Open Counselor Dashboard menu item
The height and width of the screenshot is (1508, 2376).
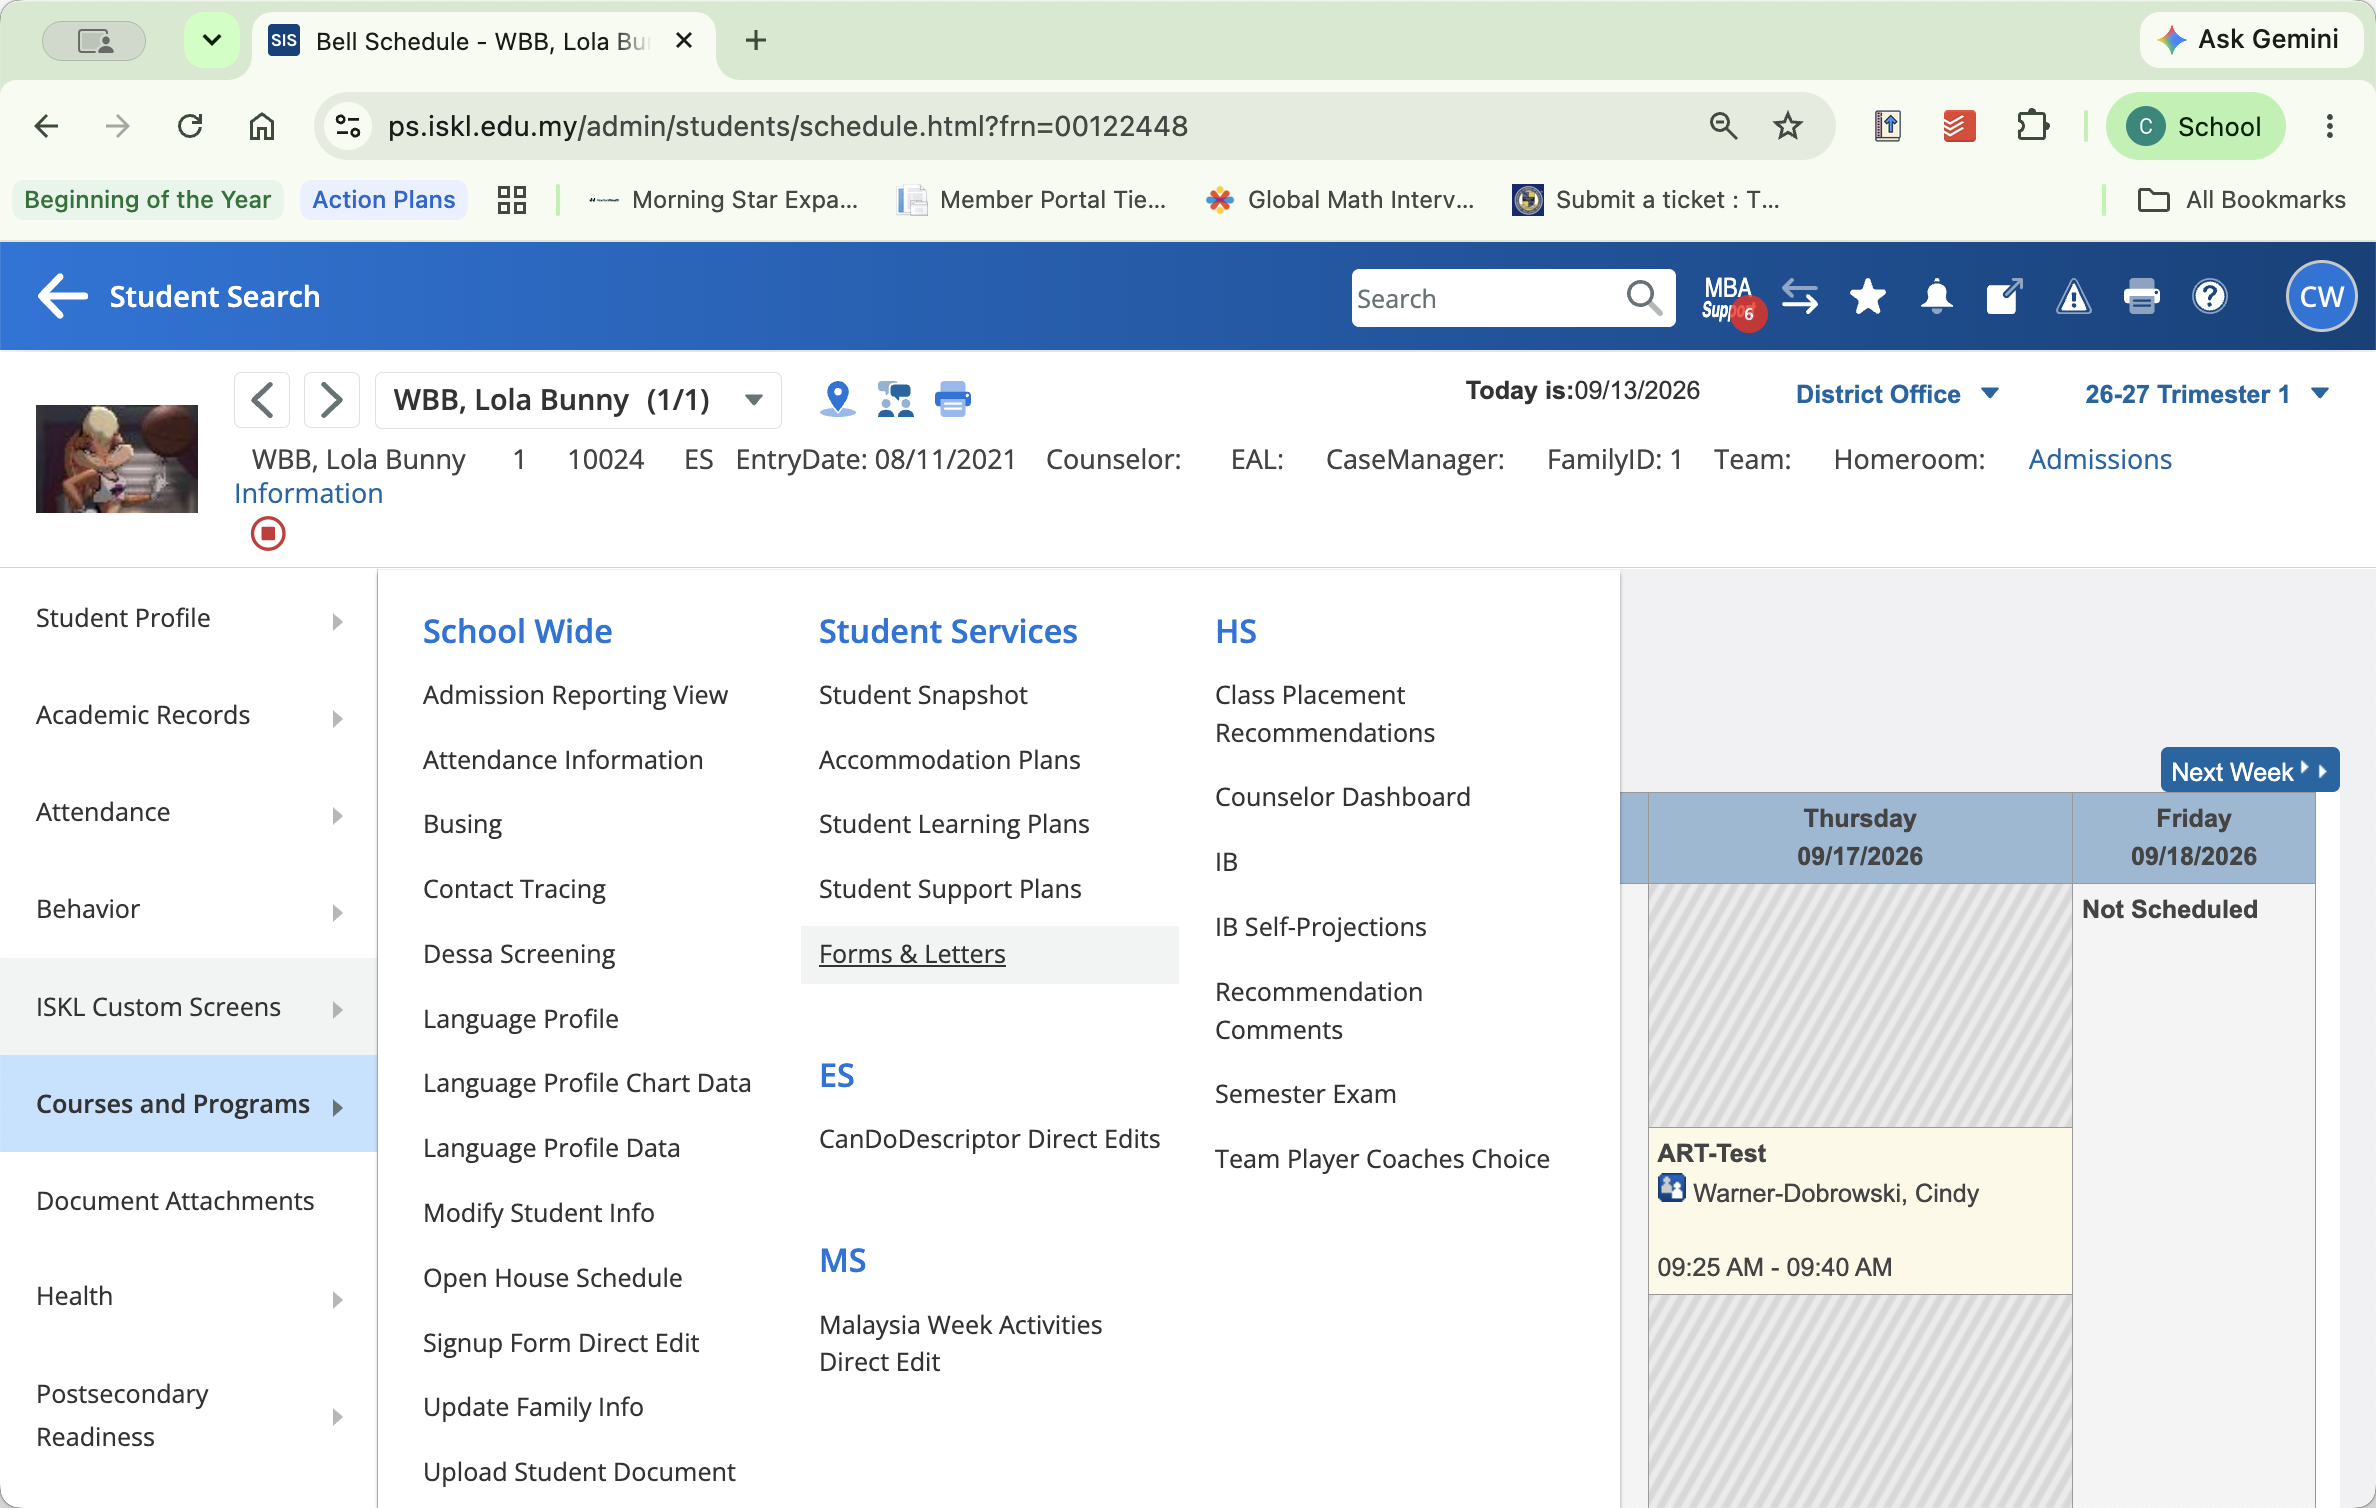click(x=1342, y=797)
